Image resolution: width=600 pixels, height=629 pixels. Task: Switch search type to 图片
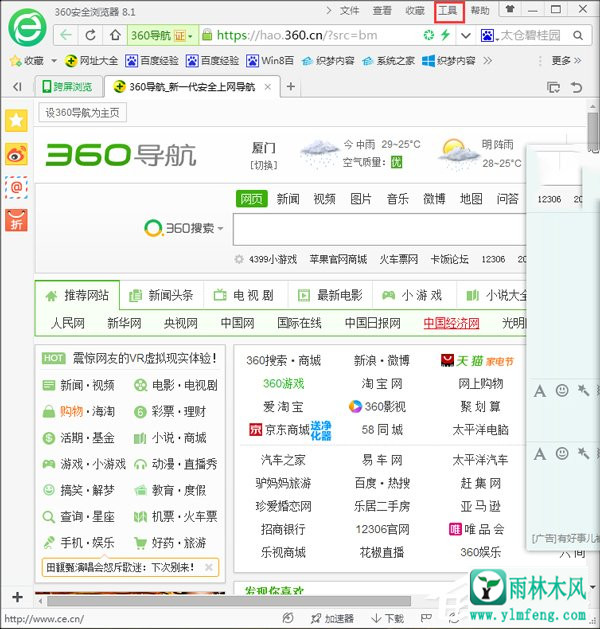click(361, 199)
